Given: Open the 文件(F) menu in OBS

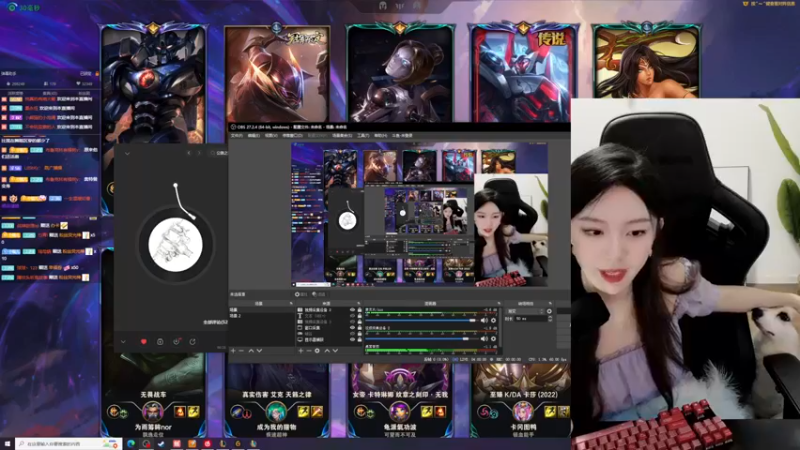Looking at the screenshot, I should pyautogui.click(x=237, y=136).
